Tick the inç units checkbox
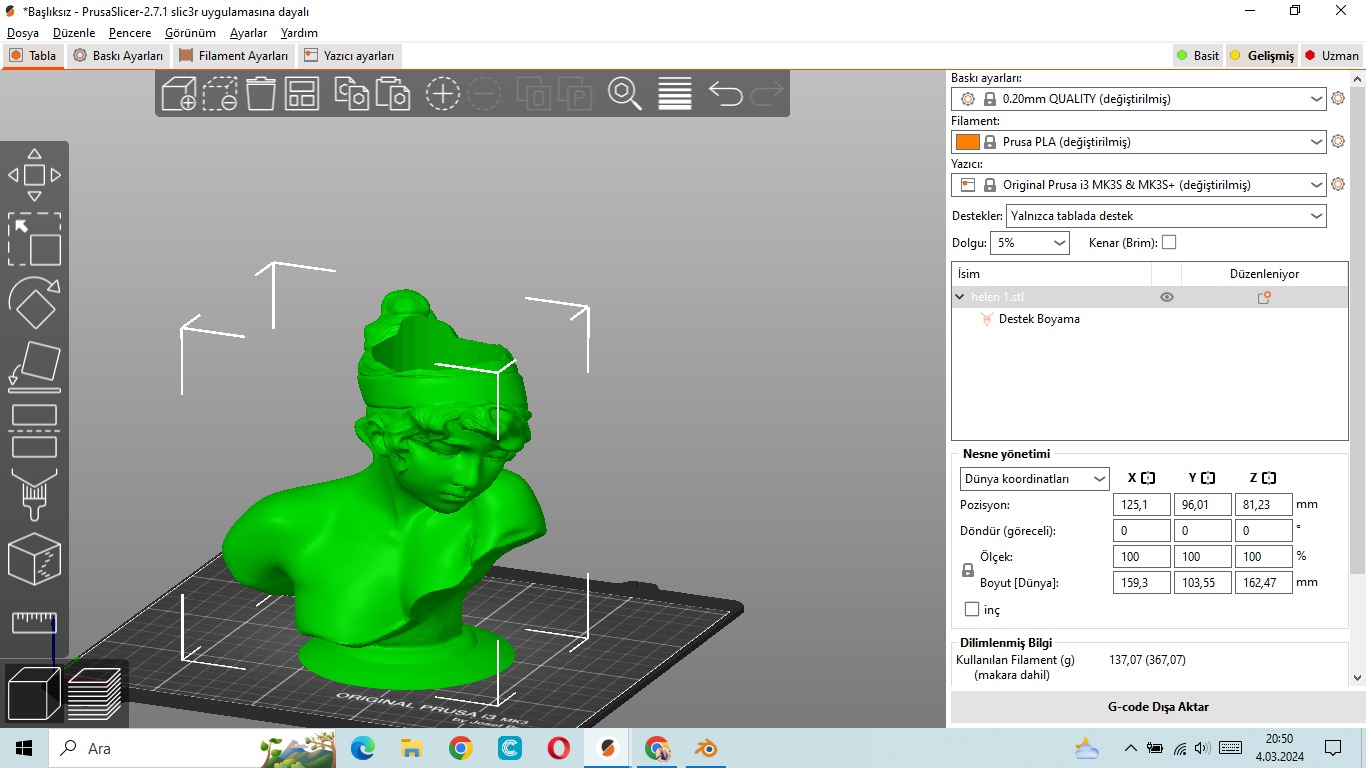The height and width of the screenshot is (768, 1366). (972, 609)
